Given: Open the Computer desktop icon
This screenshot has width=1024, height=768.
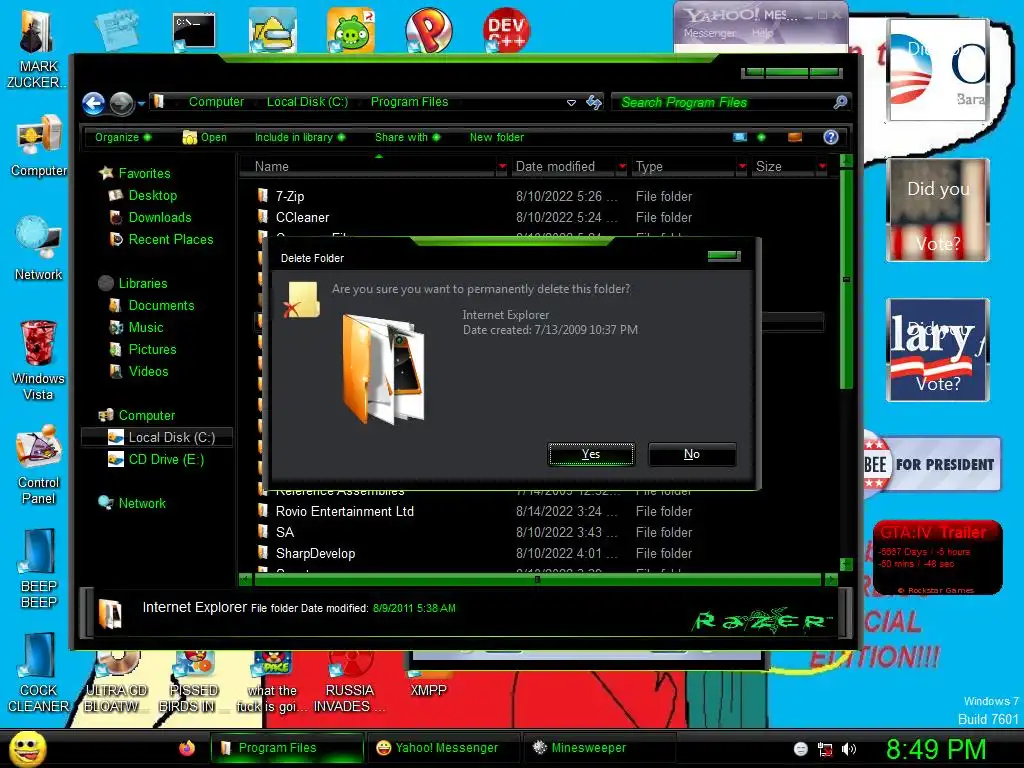Looking at the screenshot, I should point(39,146).
